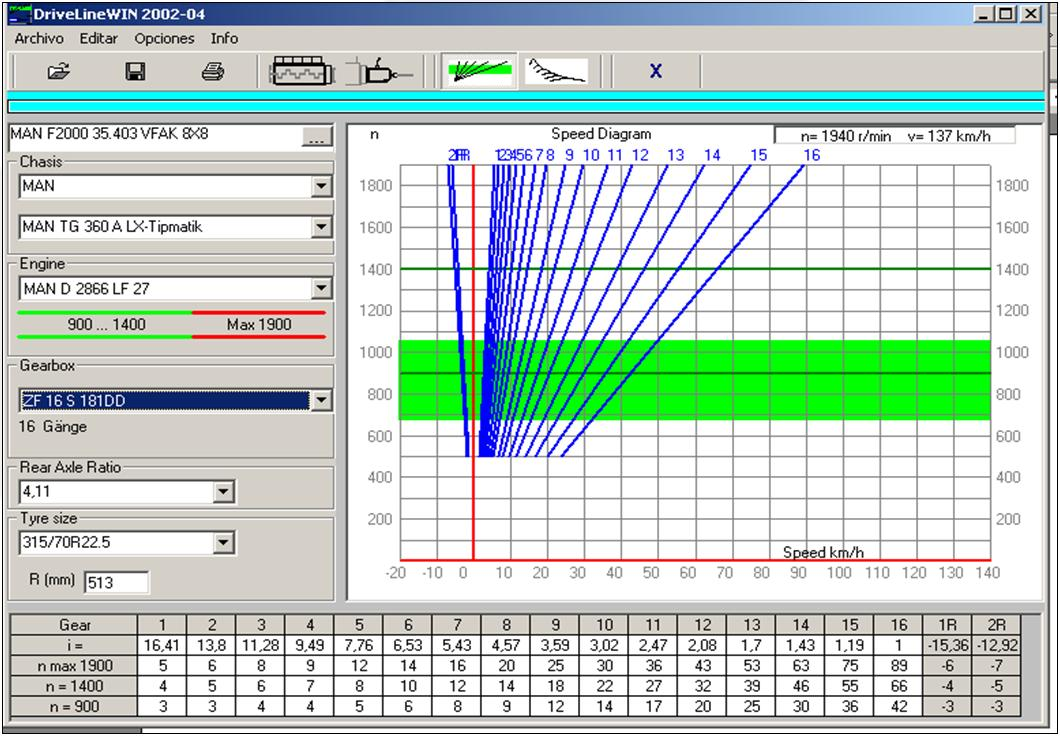Viewport: 1060px width, 736px height.
Task: Open the Info menu
Action: coord(224,39)
